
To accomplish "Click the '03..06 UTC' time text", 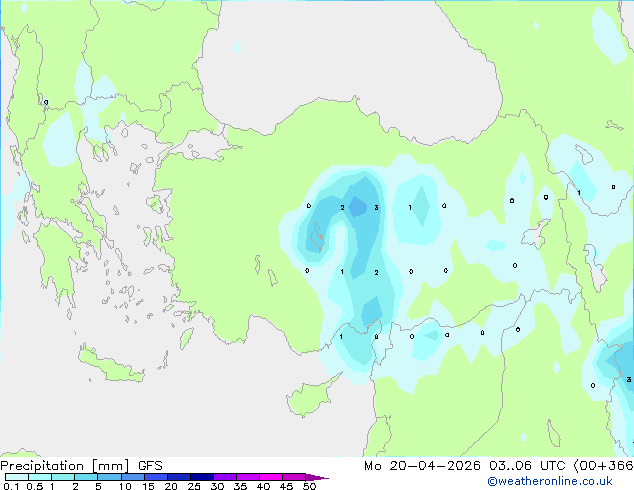I will 527,466.
